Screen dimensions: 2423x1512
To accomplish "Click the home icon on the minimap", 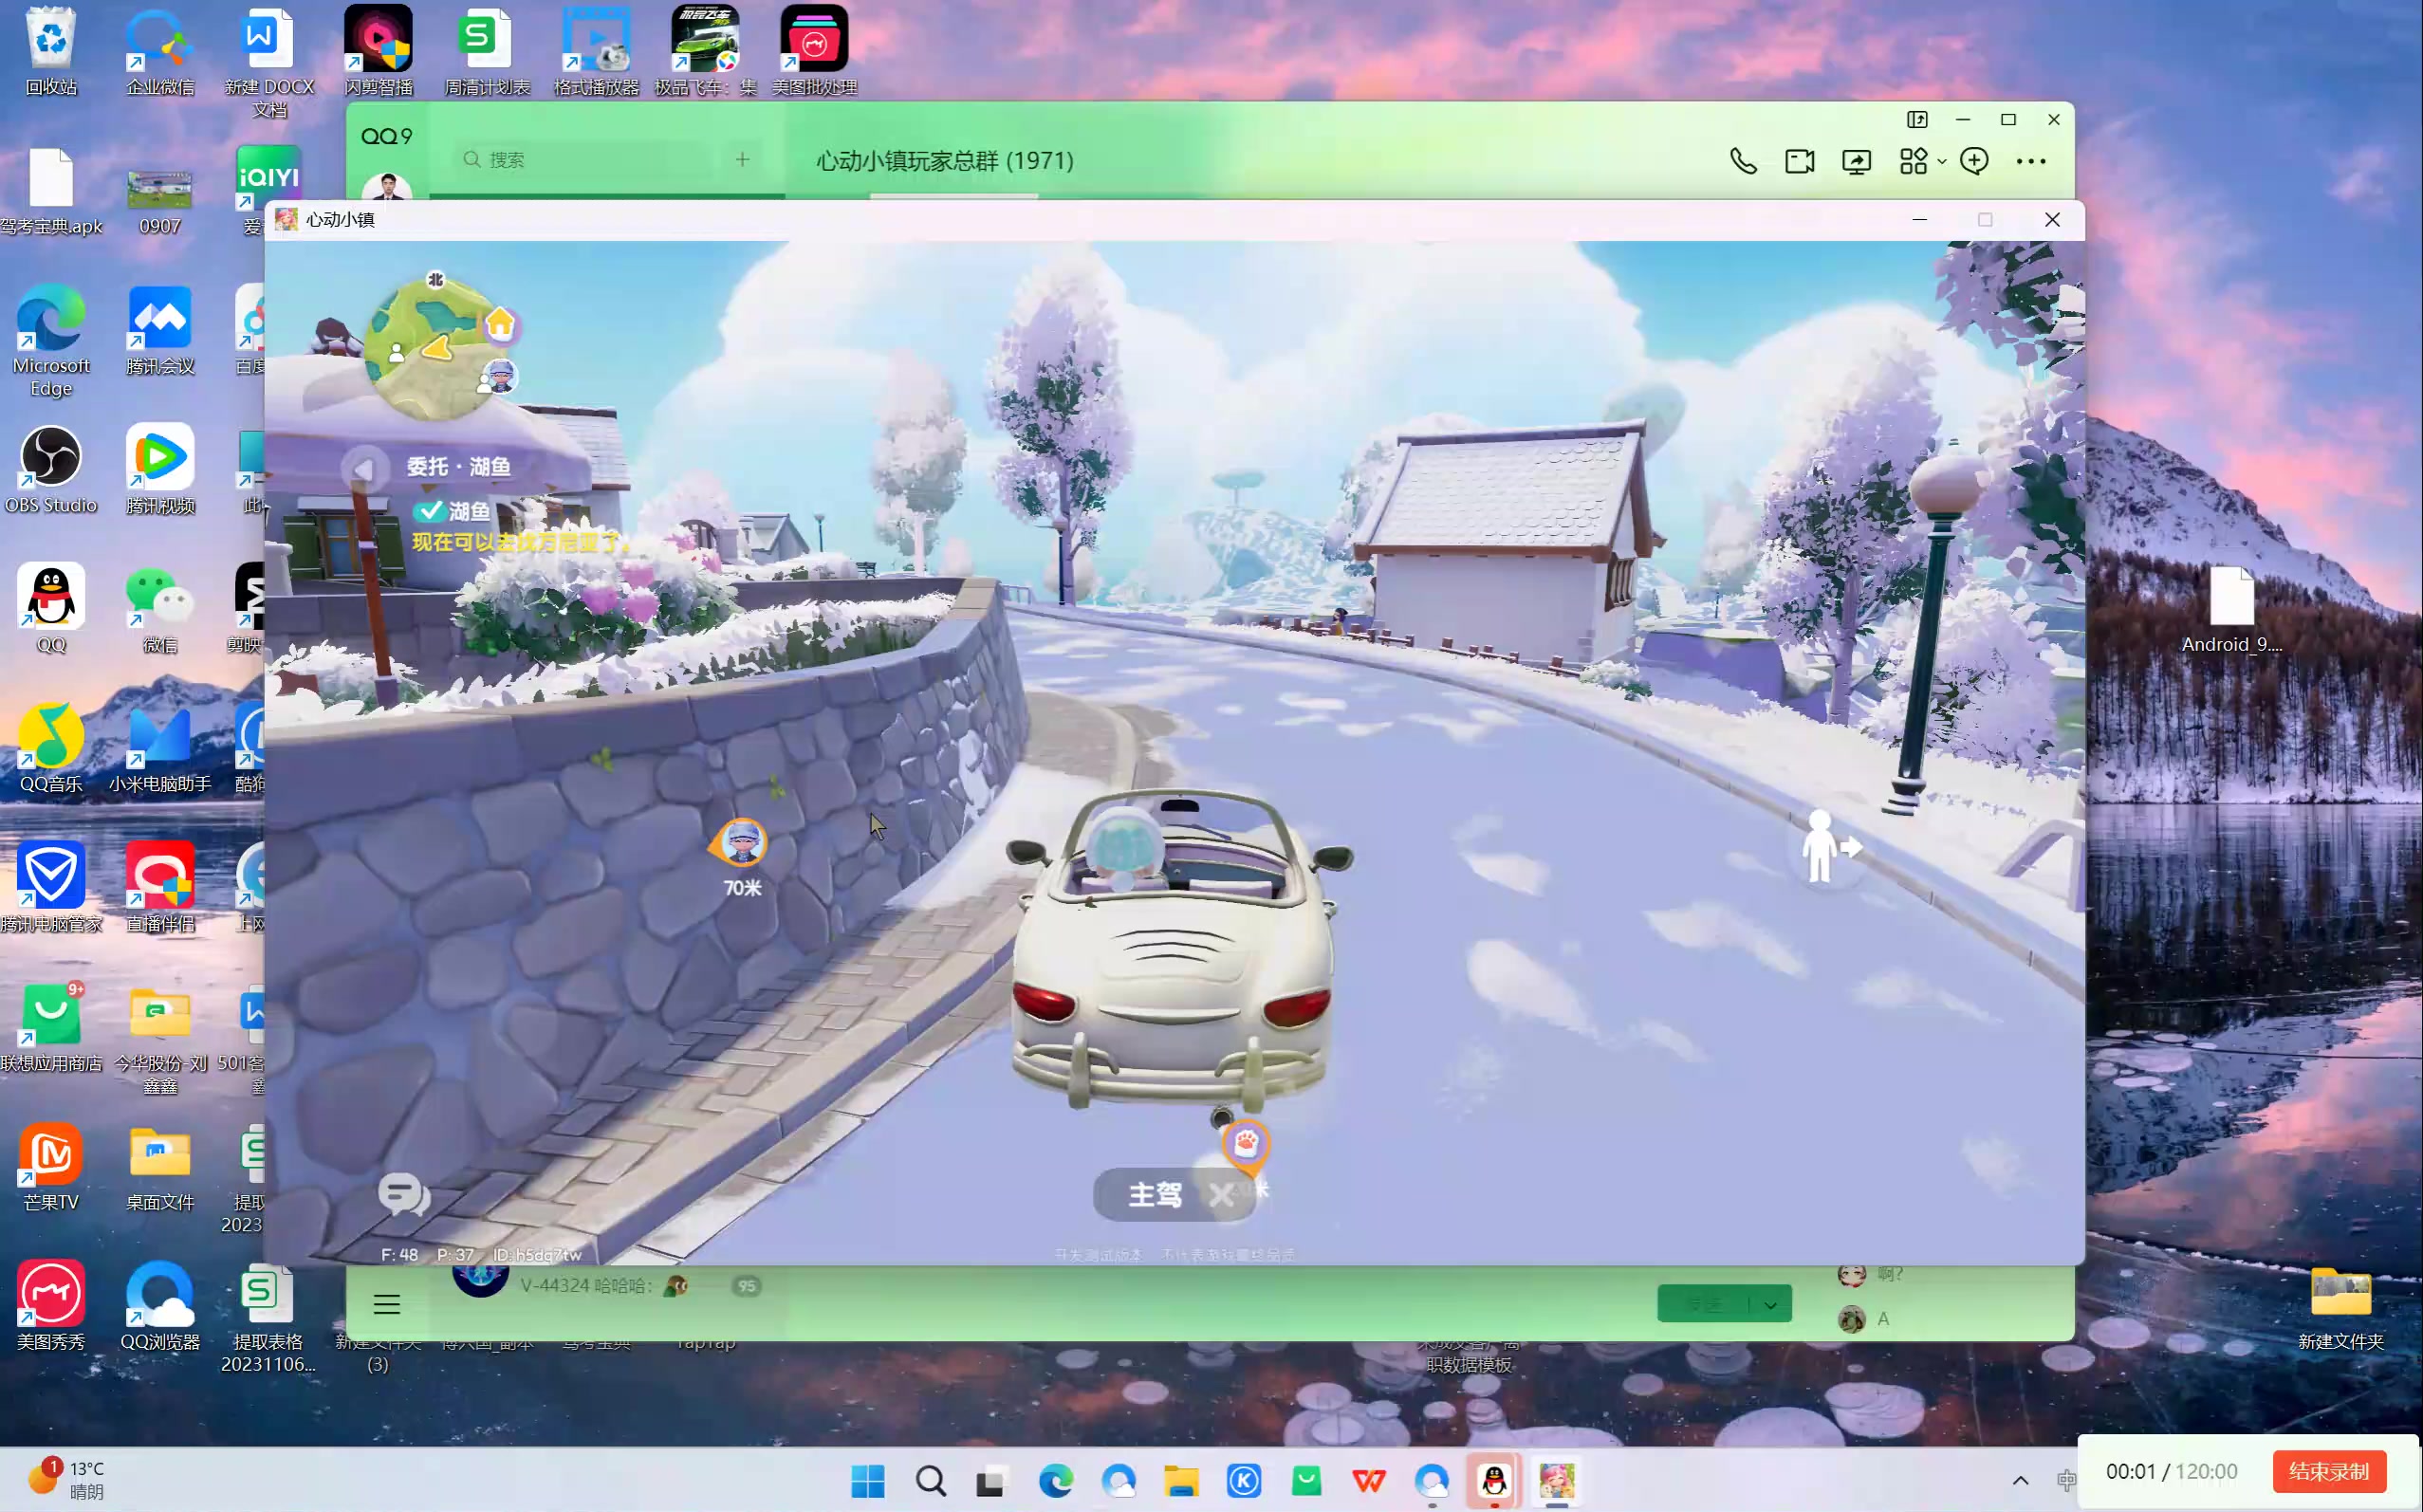I will (500, 324).
